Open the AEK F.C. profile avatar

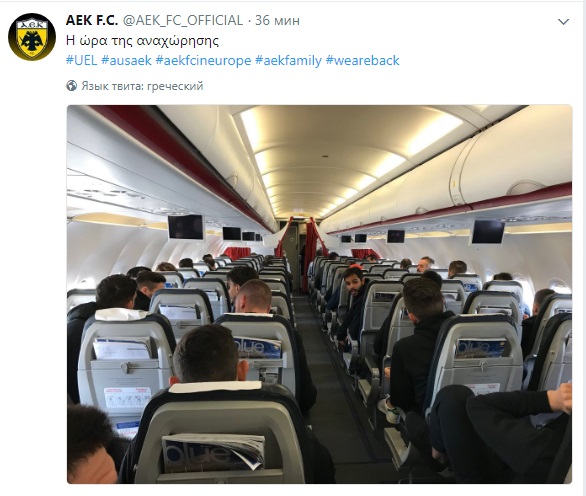click(32, 37)
